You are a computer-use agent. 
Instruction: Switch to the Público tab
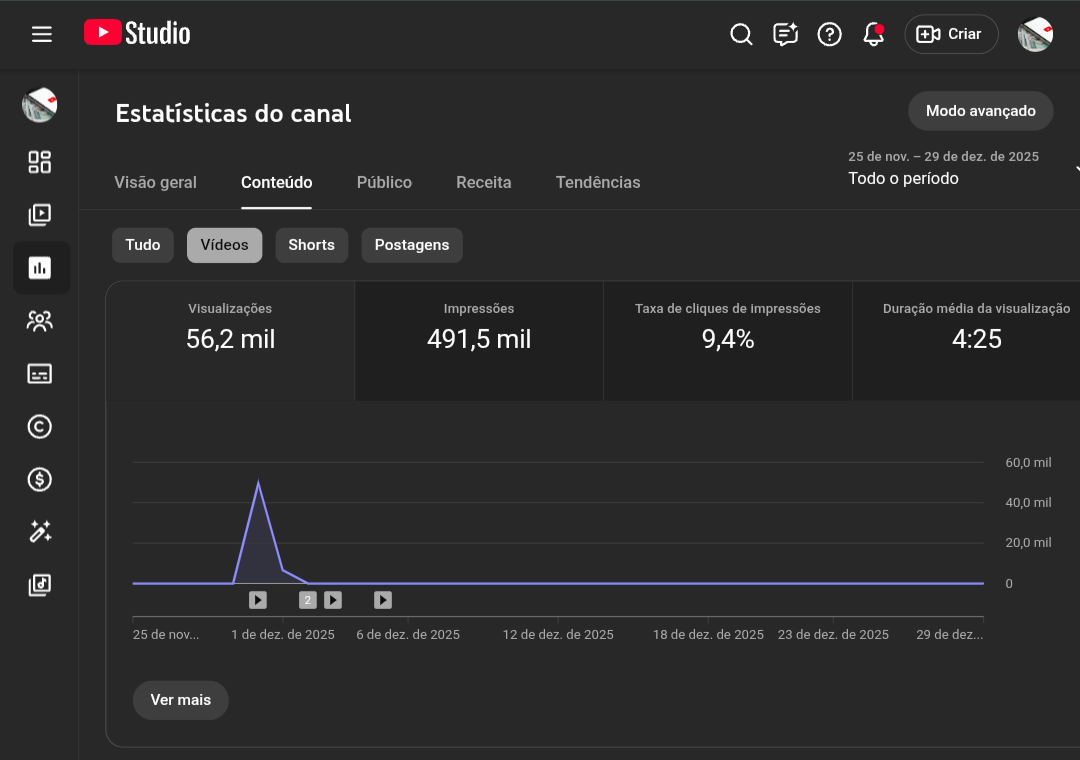(384, 182)
